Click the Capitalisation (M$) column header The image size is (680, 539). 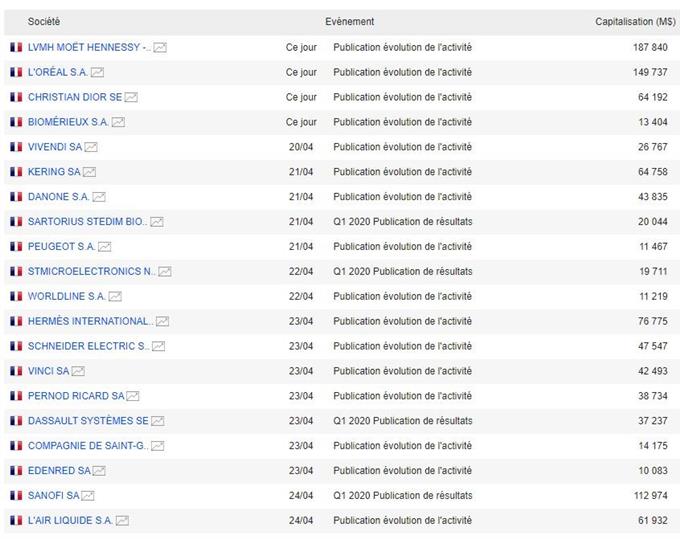pyautogui.click(x=635, y=22)
